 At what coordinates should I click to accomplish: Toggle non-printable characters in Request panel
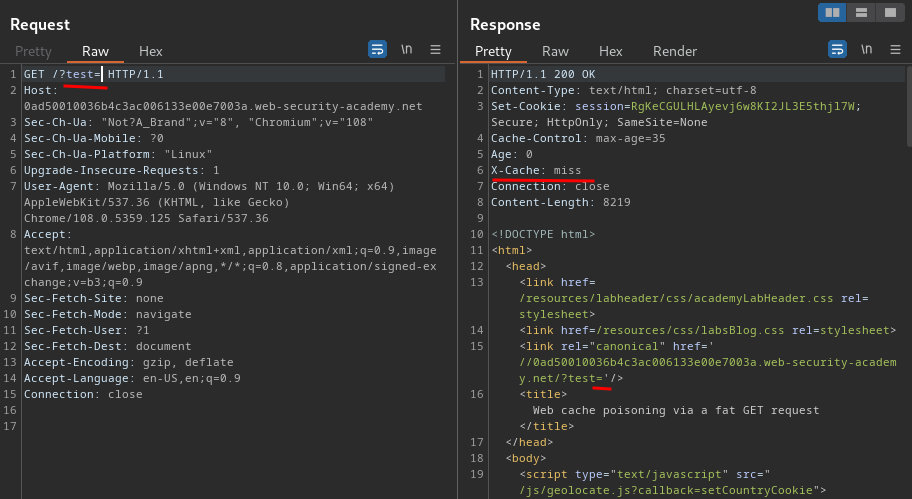[407, 49]
